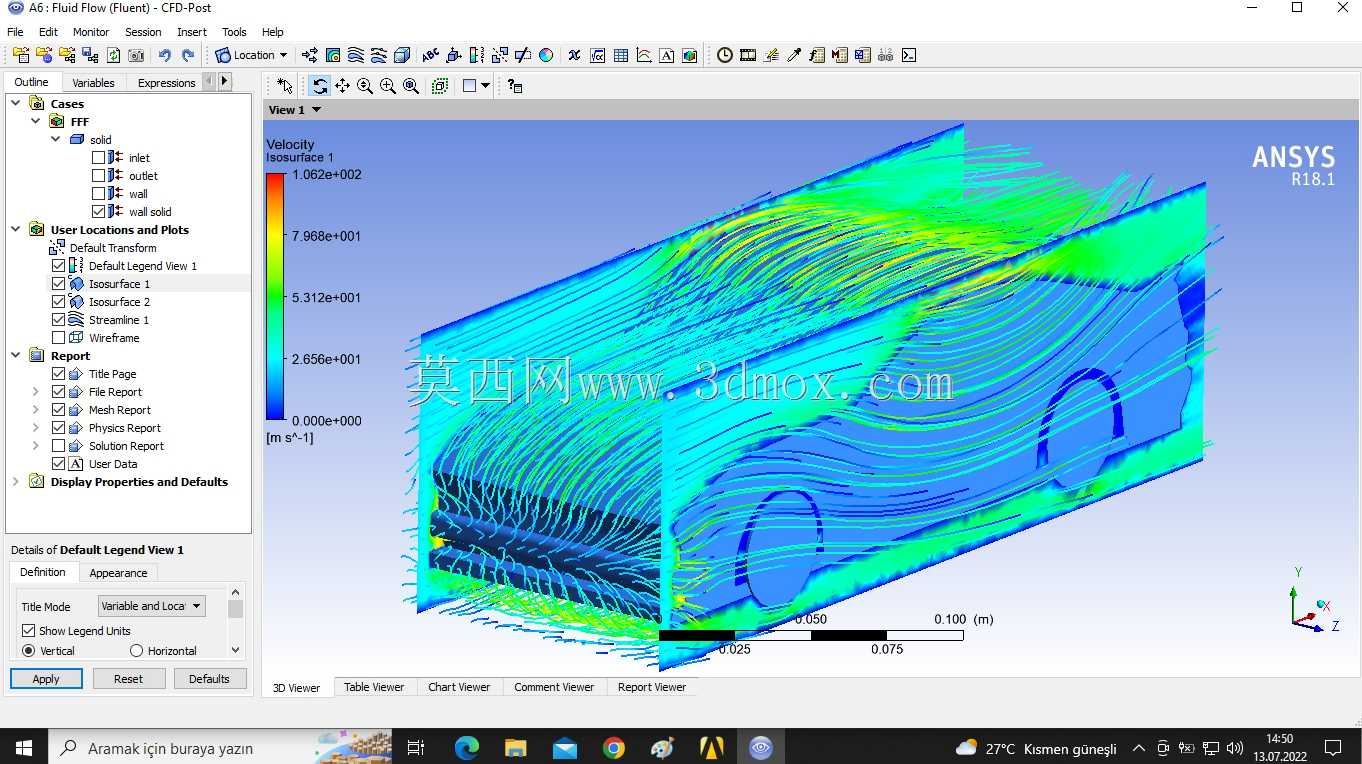Open the Color Map sphere icon
1362x764 pixels.
[546, 55]
